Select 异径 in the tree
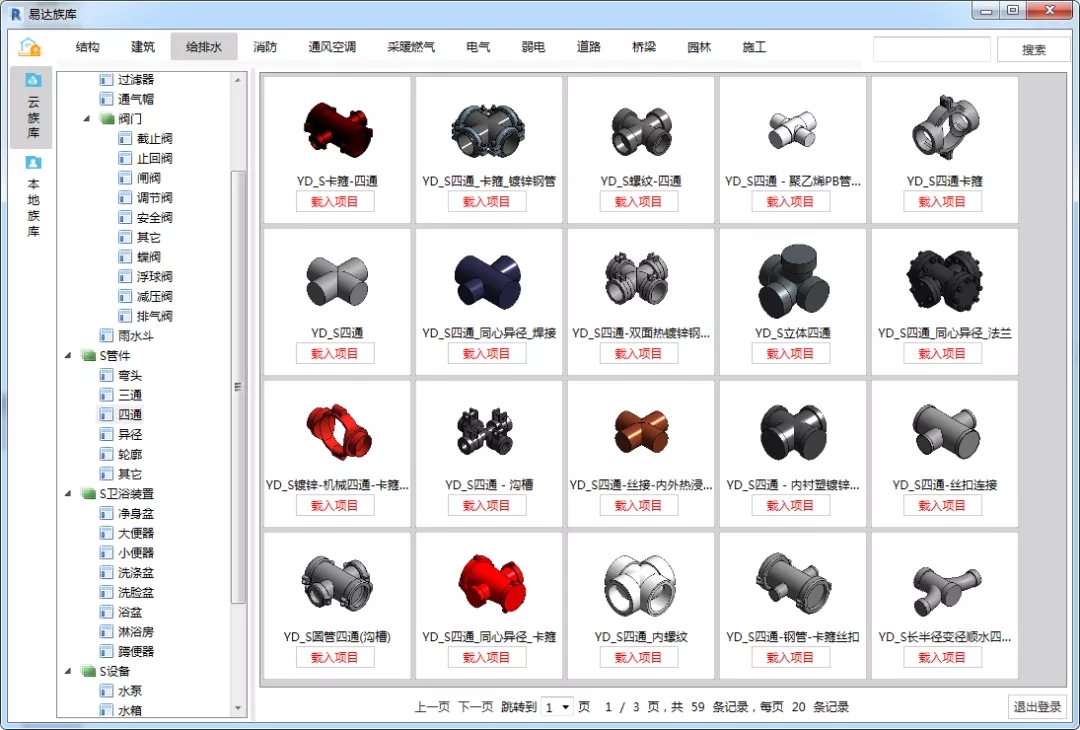 129,435
